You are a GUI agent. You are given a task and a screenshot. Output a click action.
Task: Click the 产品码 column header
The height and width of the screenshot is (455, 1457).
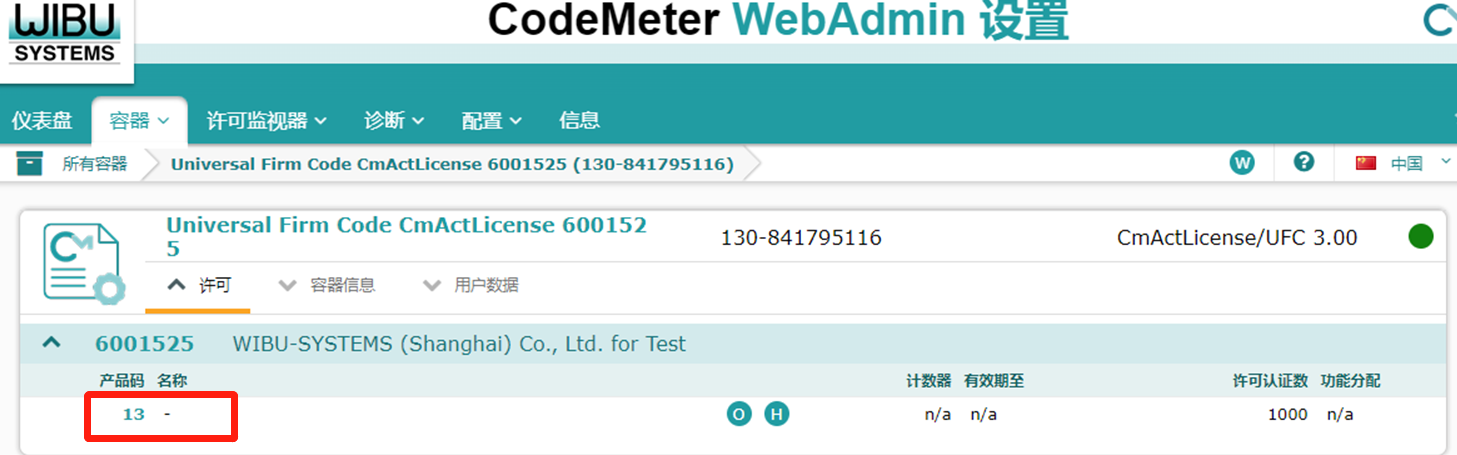(x=122, y=381)
